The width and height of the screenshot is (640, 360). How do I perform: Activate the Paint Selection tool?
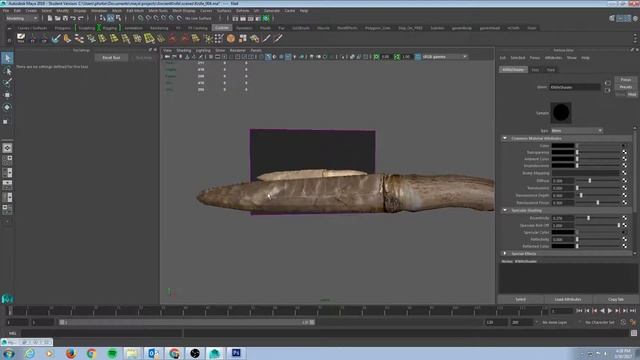(x=7, y=82)
